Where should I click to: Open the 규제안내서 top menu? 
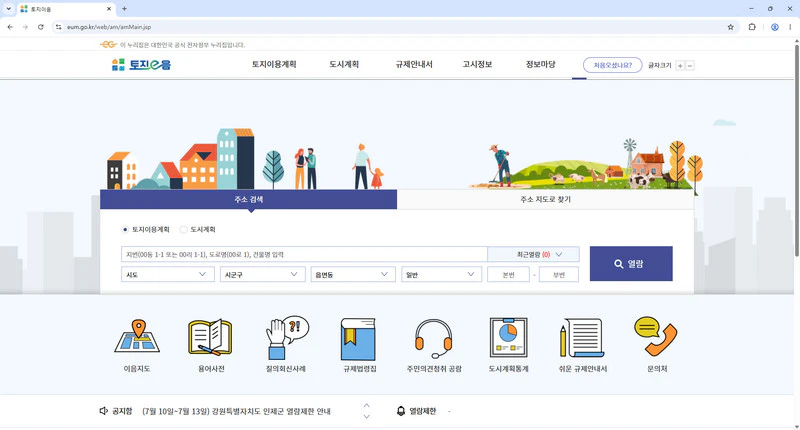point(414,64)
